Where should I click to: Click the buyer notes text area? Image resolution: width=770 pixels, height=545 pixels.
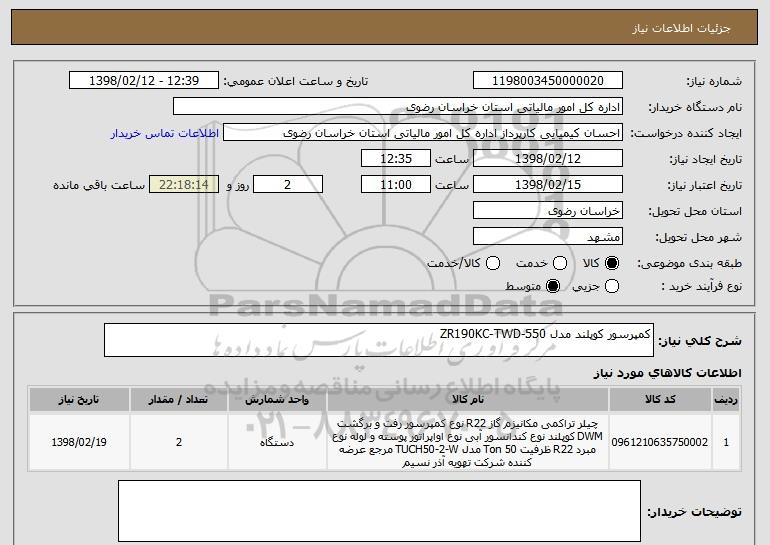[x=379, y=511]
